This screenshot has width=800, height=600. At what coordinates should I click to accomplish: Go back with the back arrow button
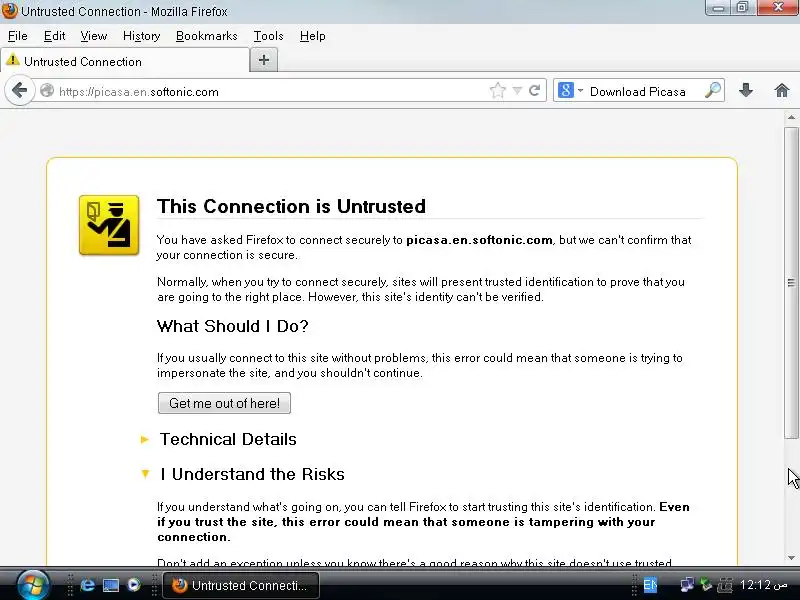19,91
